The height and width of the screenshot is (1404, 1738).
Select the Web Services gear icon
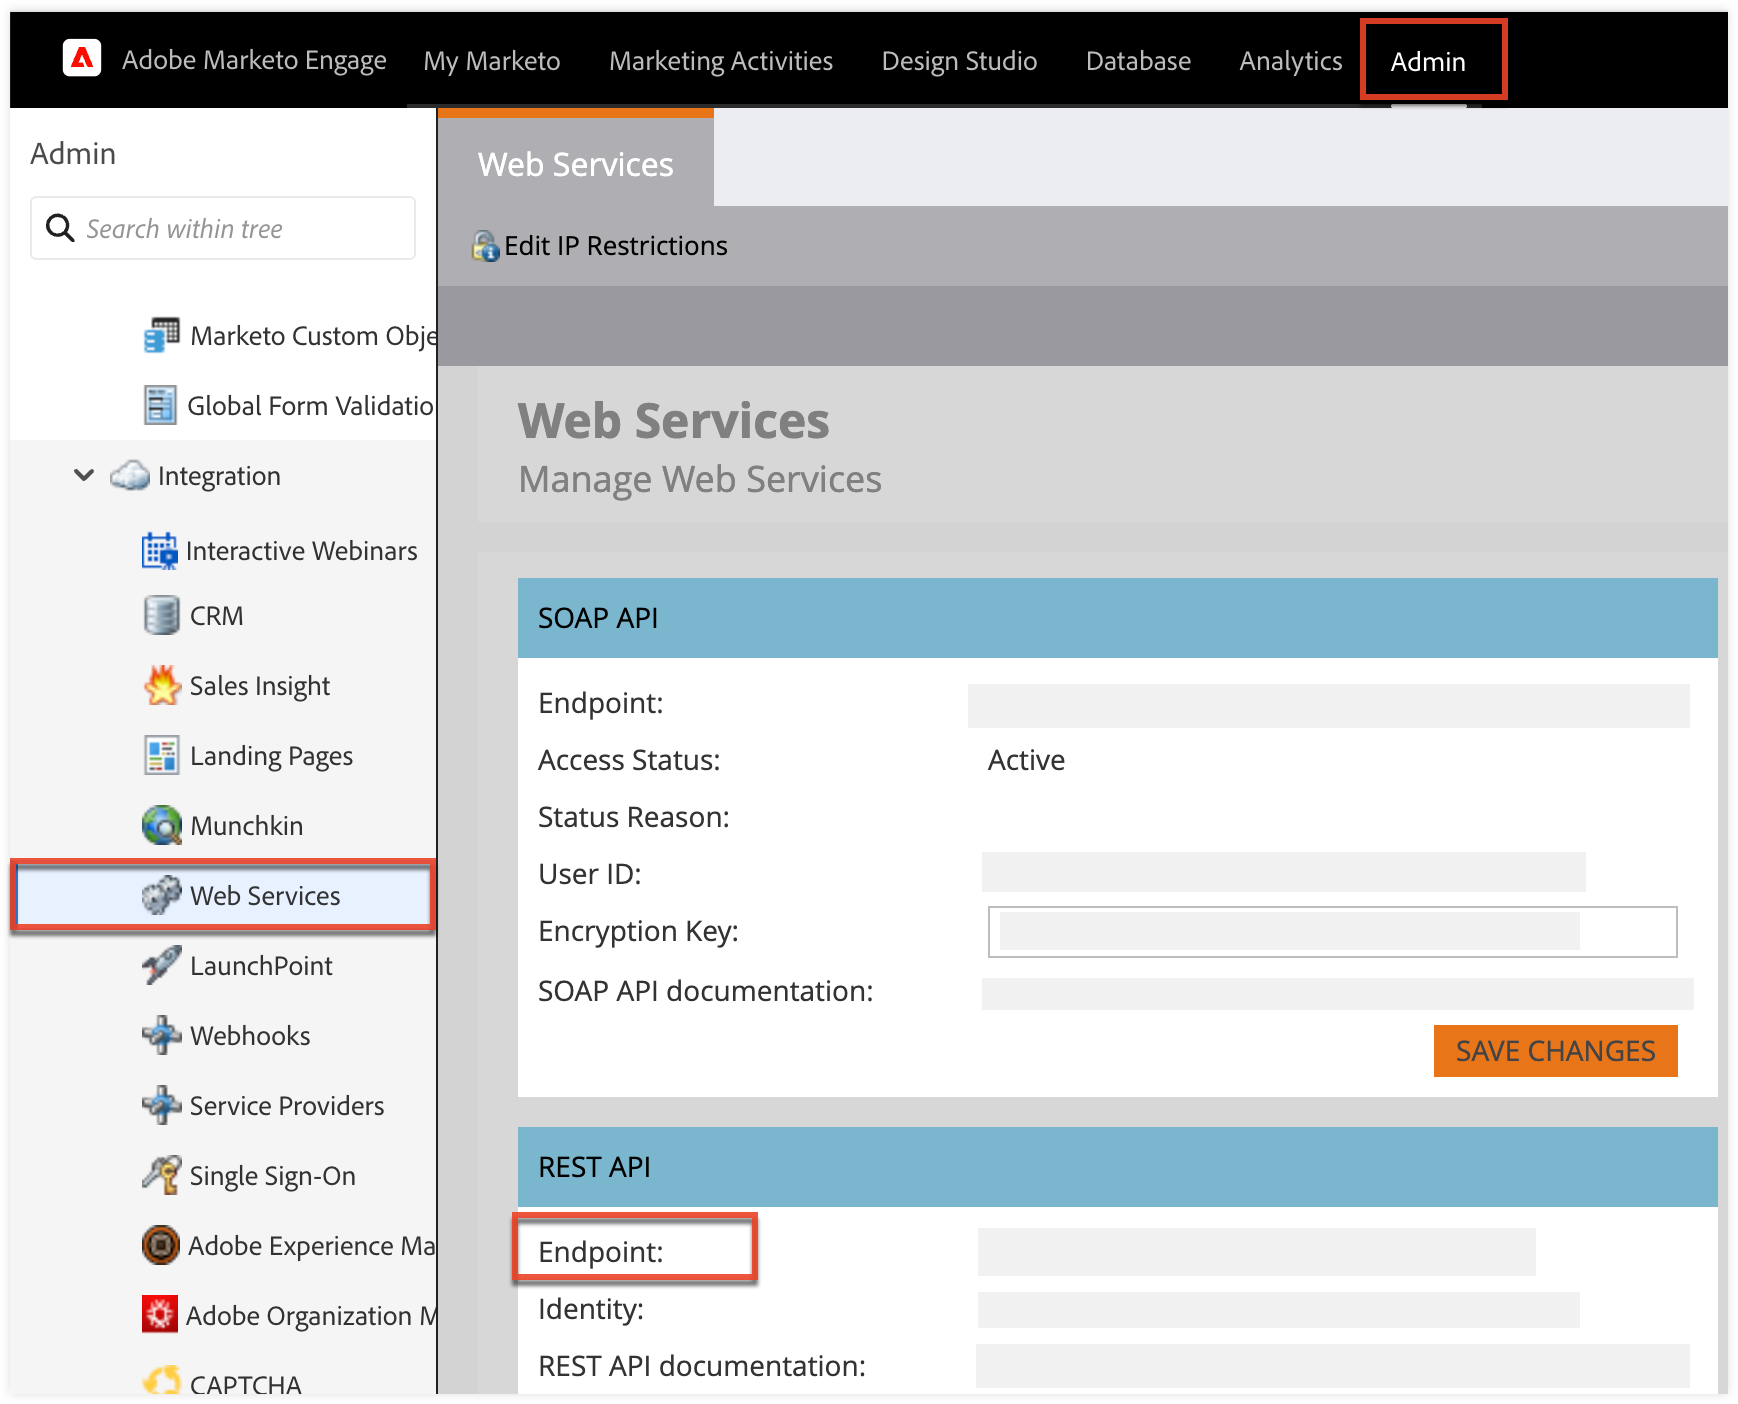click(160, 895)
